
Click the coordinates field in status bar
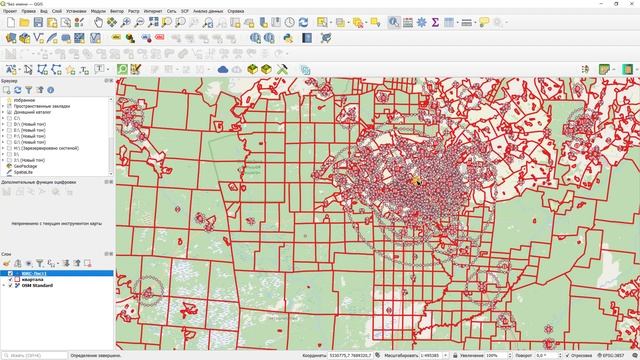click(x=350, y=356)
